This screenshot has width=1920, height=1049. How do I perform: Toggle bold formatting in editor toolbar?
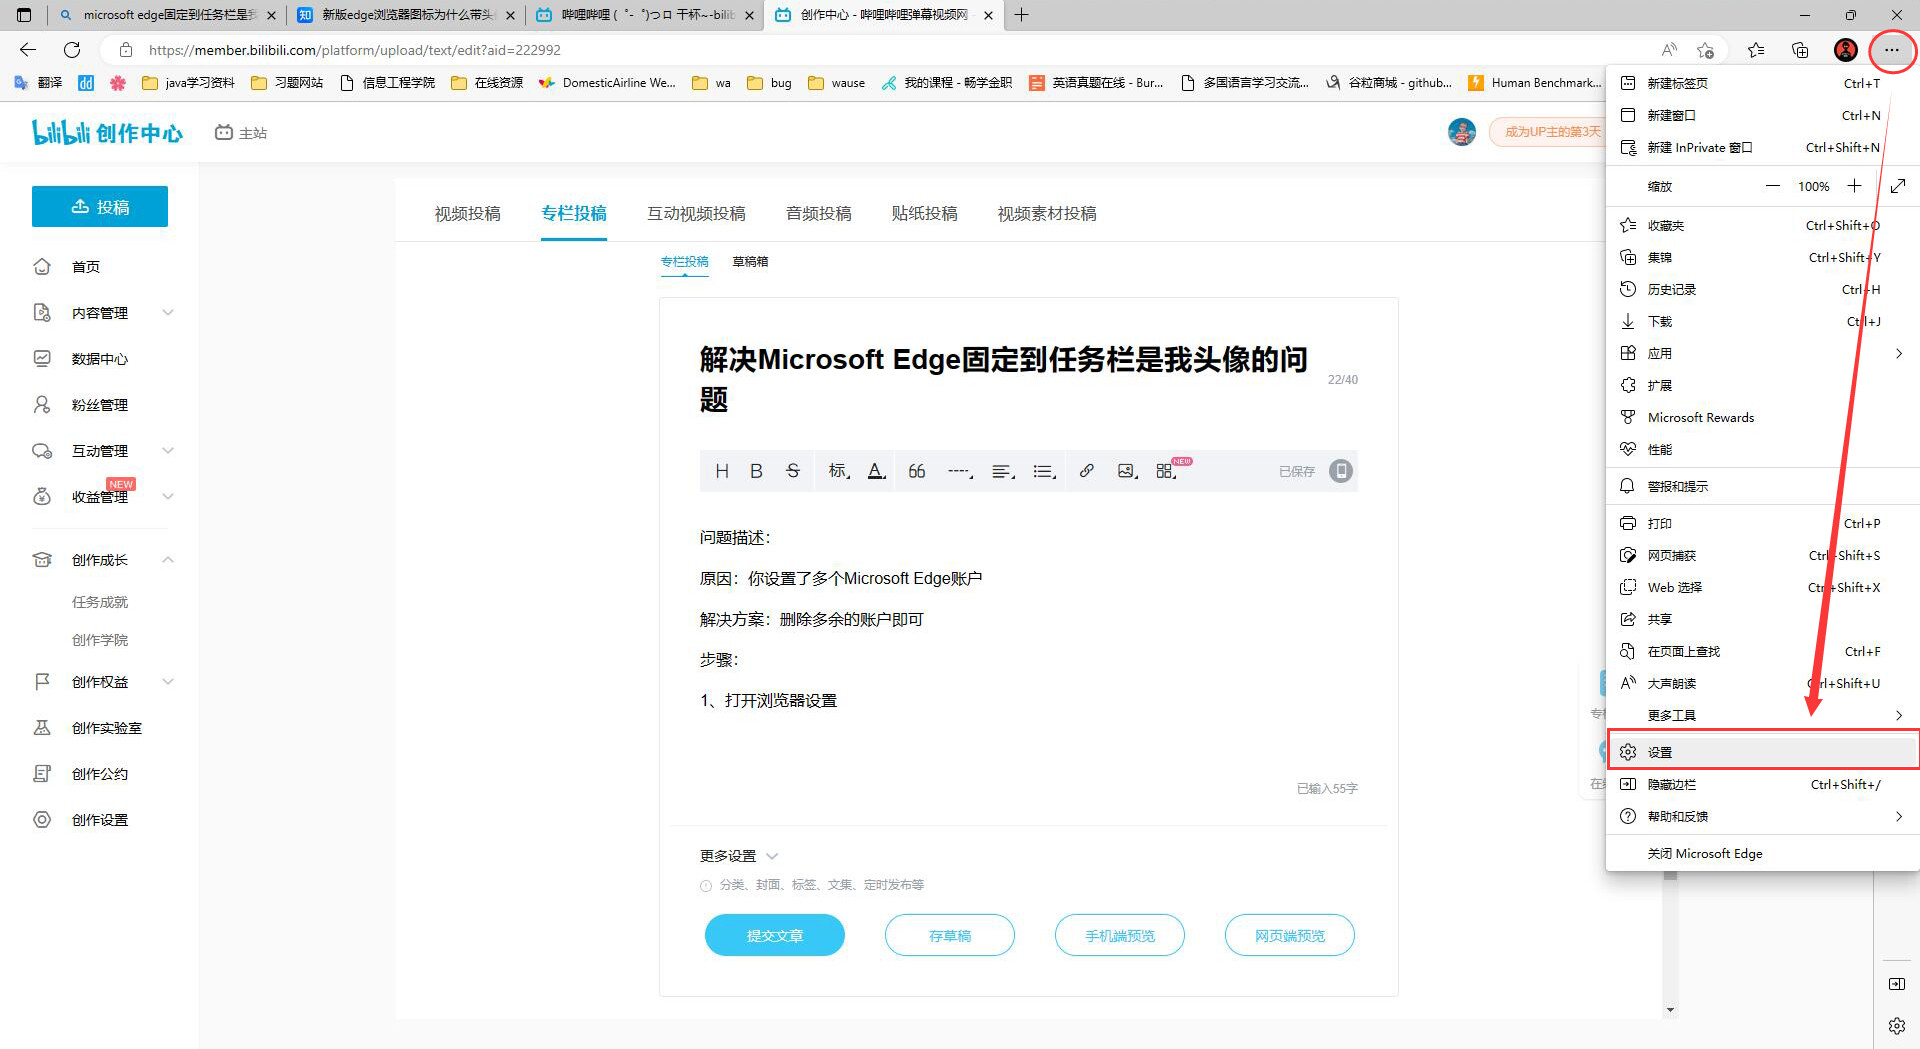click(756, 471)
